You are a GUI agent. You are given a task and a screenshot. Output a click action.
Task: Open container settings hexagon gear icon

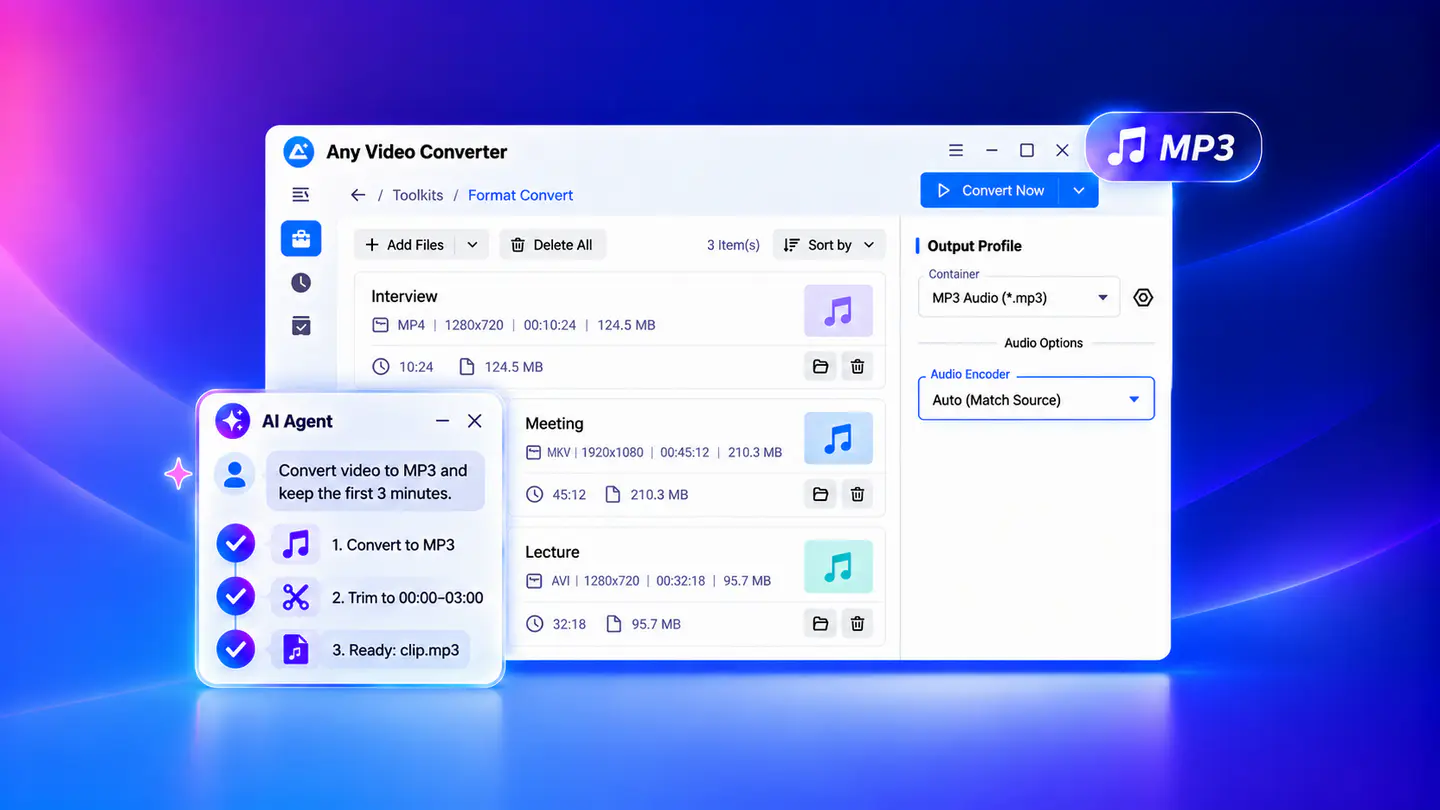point(1143,298)
